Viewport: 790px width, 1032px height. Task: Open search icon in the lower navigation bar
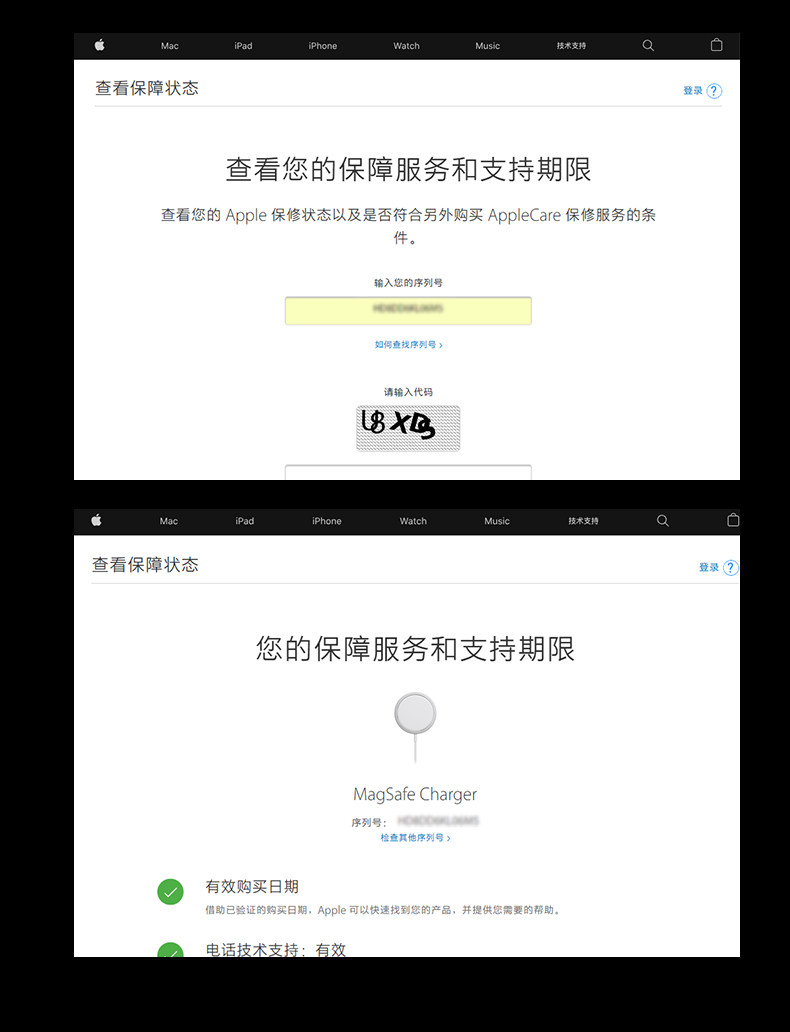click(663, 521)
